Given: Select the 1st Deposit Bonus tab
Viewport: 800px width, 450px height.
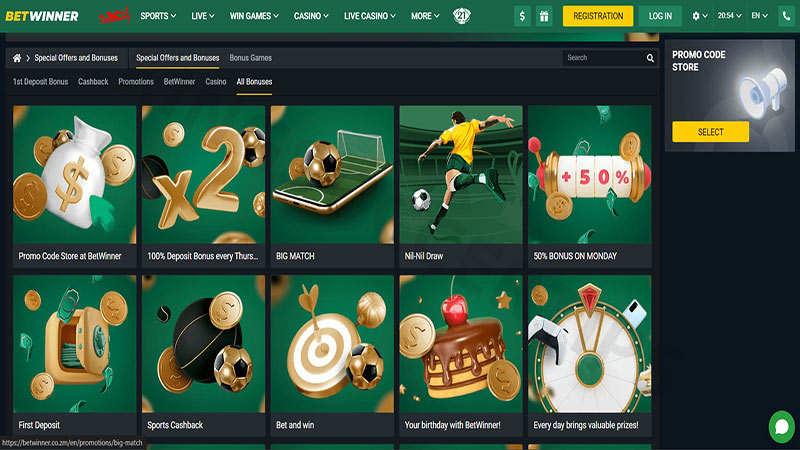Looking at the screenshot, I should pos(40,82).
